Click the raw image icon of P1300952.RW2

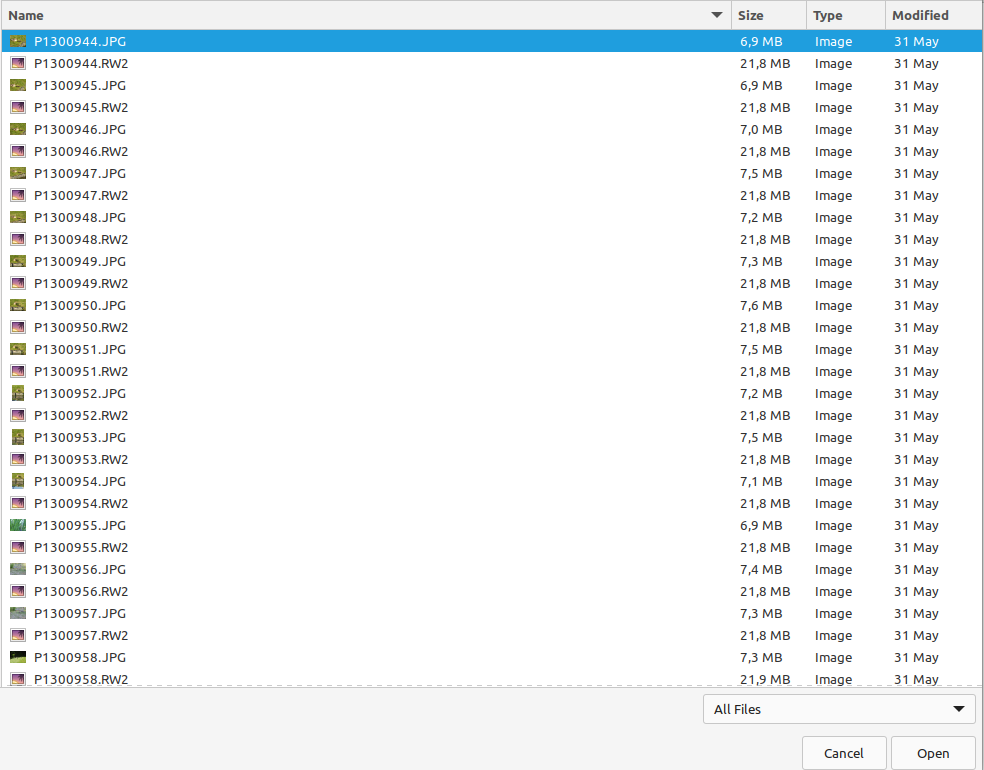tap(18, 415)
